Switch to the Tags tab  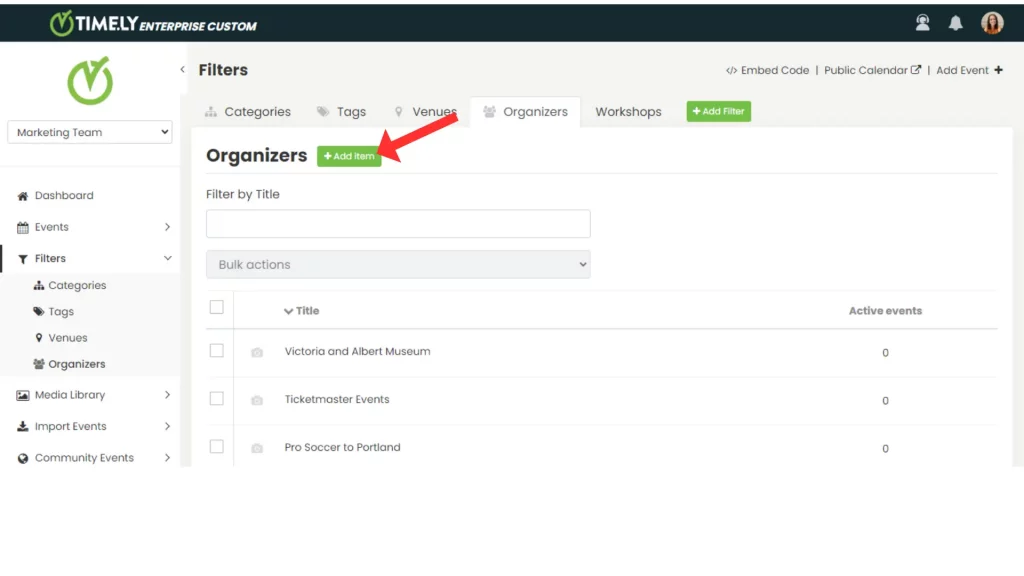click(x=341, y=112)
